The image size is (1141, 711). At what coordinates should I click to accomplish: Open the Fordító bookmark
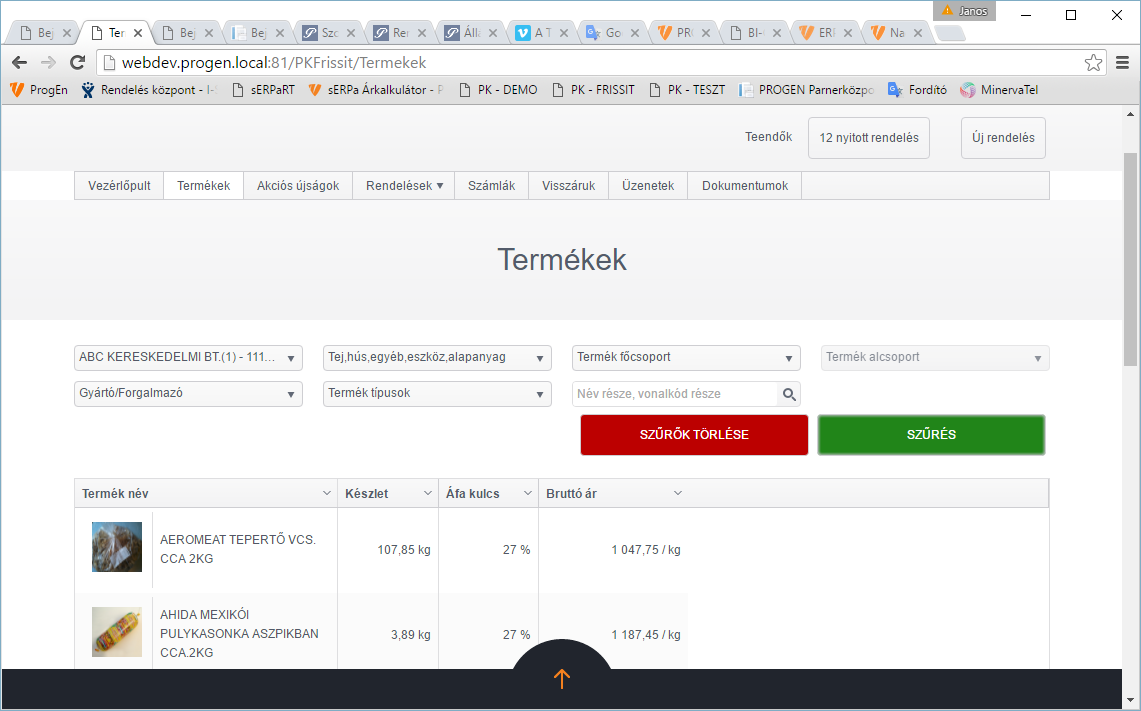click(x=918, y=90)
